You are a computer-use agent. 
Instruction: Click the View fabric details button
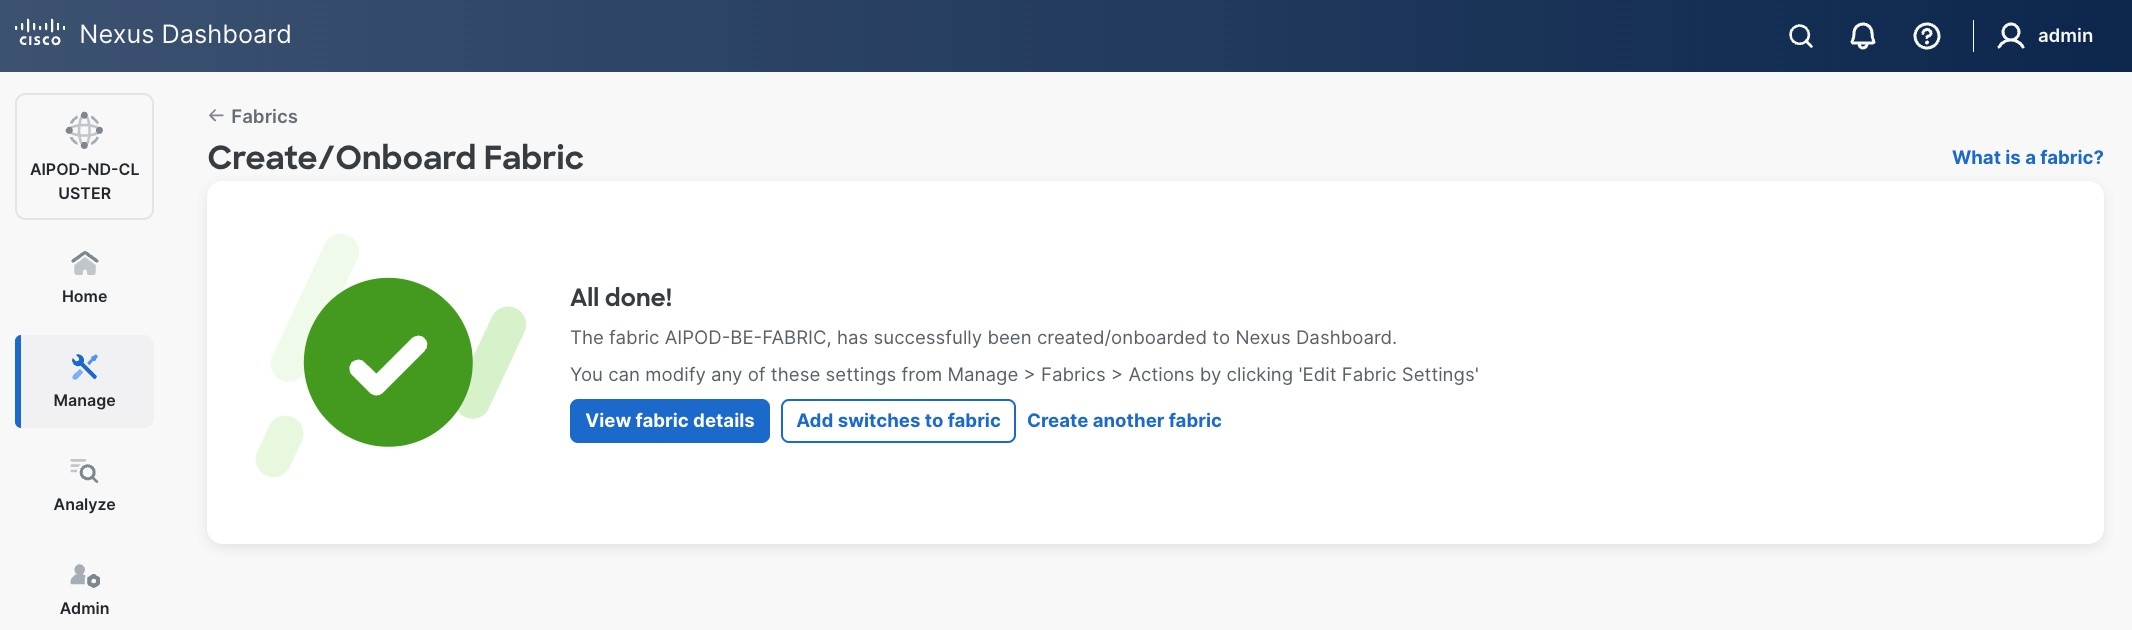[x=669, y=421]
